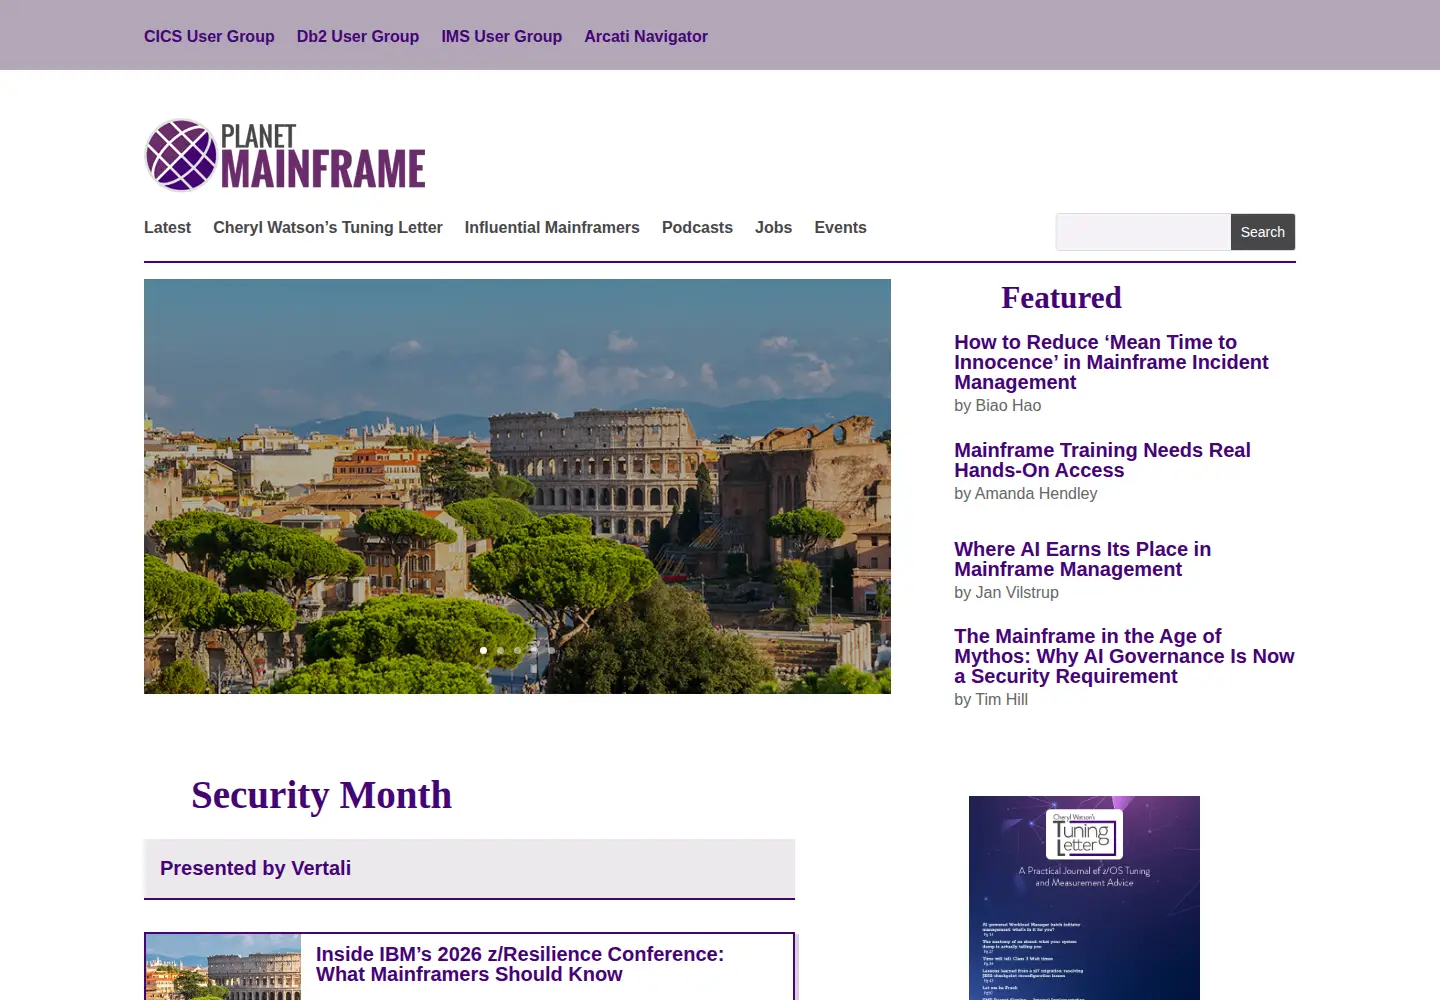Select the fourth carousel slide dot
Image resolution: width=1440 pixels, height=1000 pixels.
coord(535,650)
